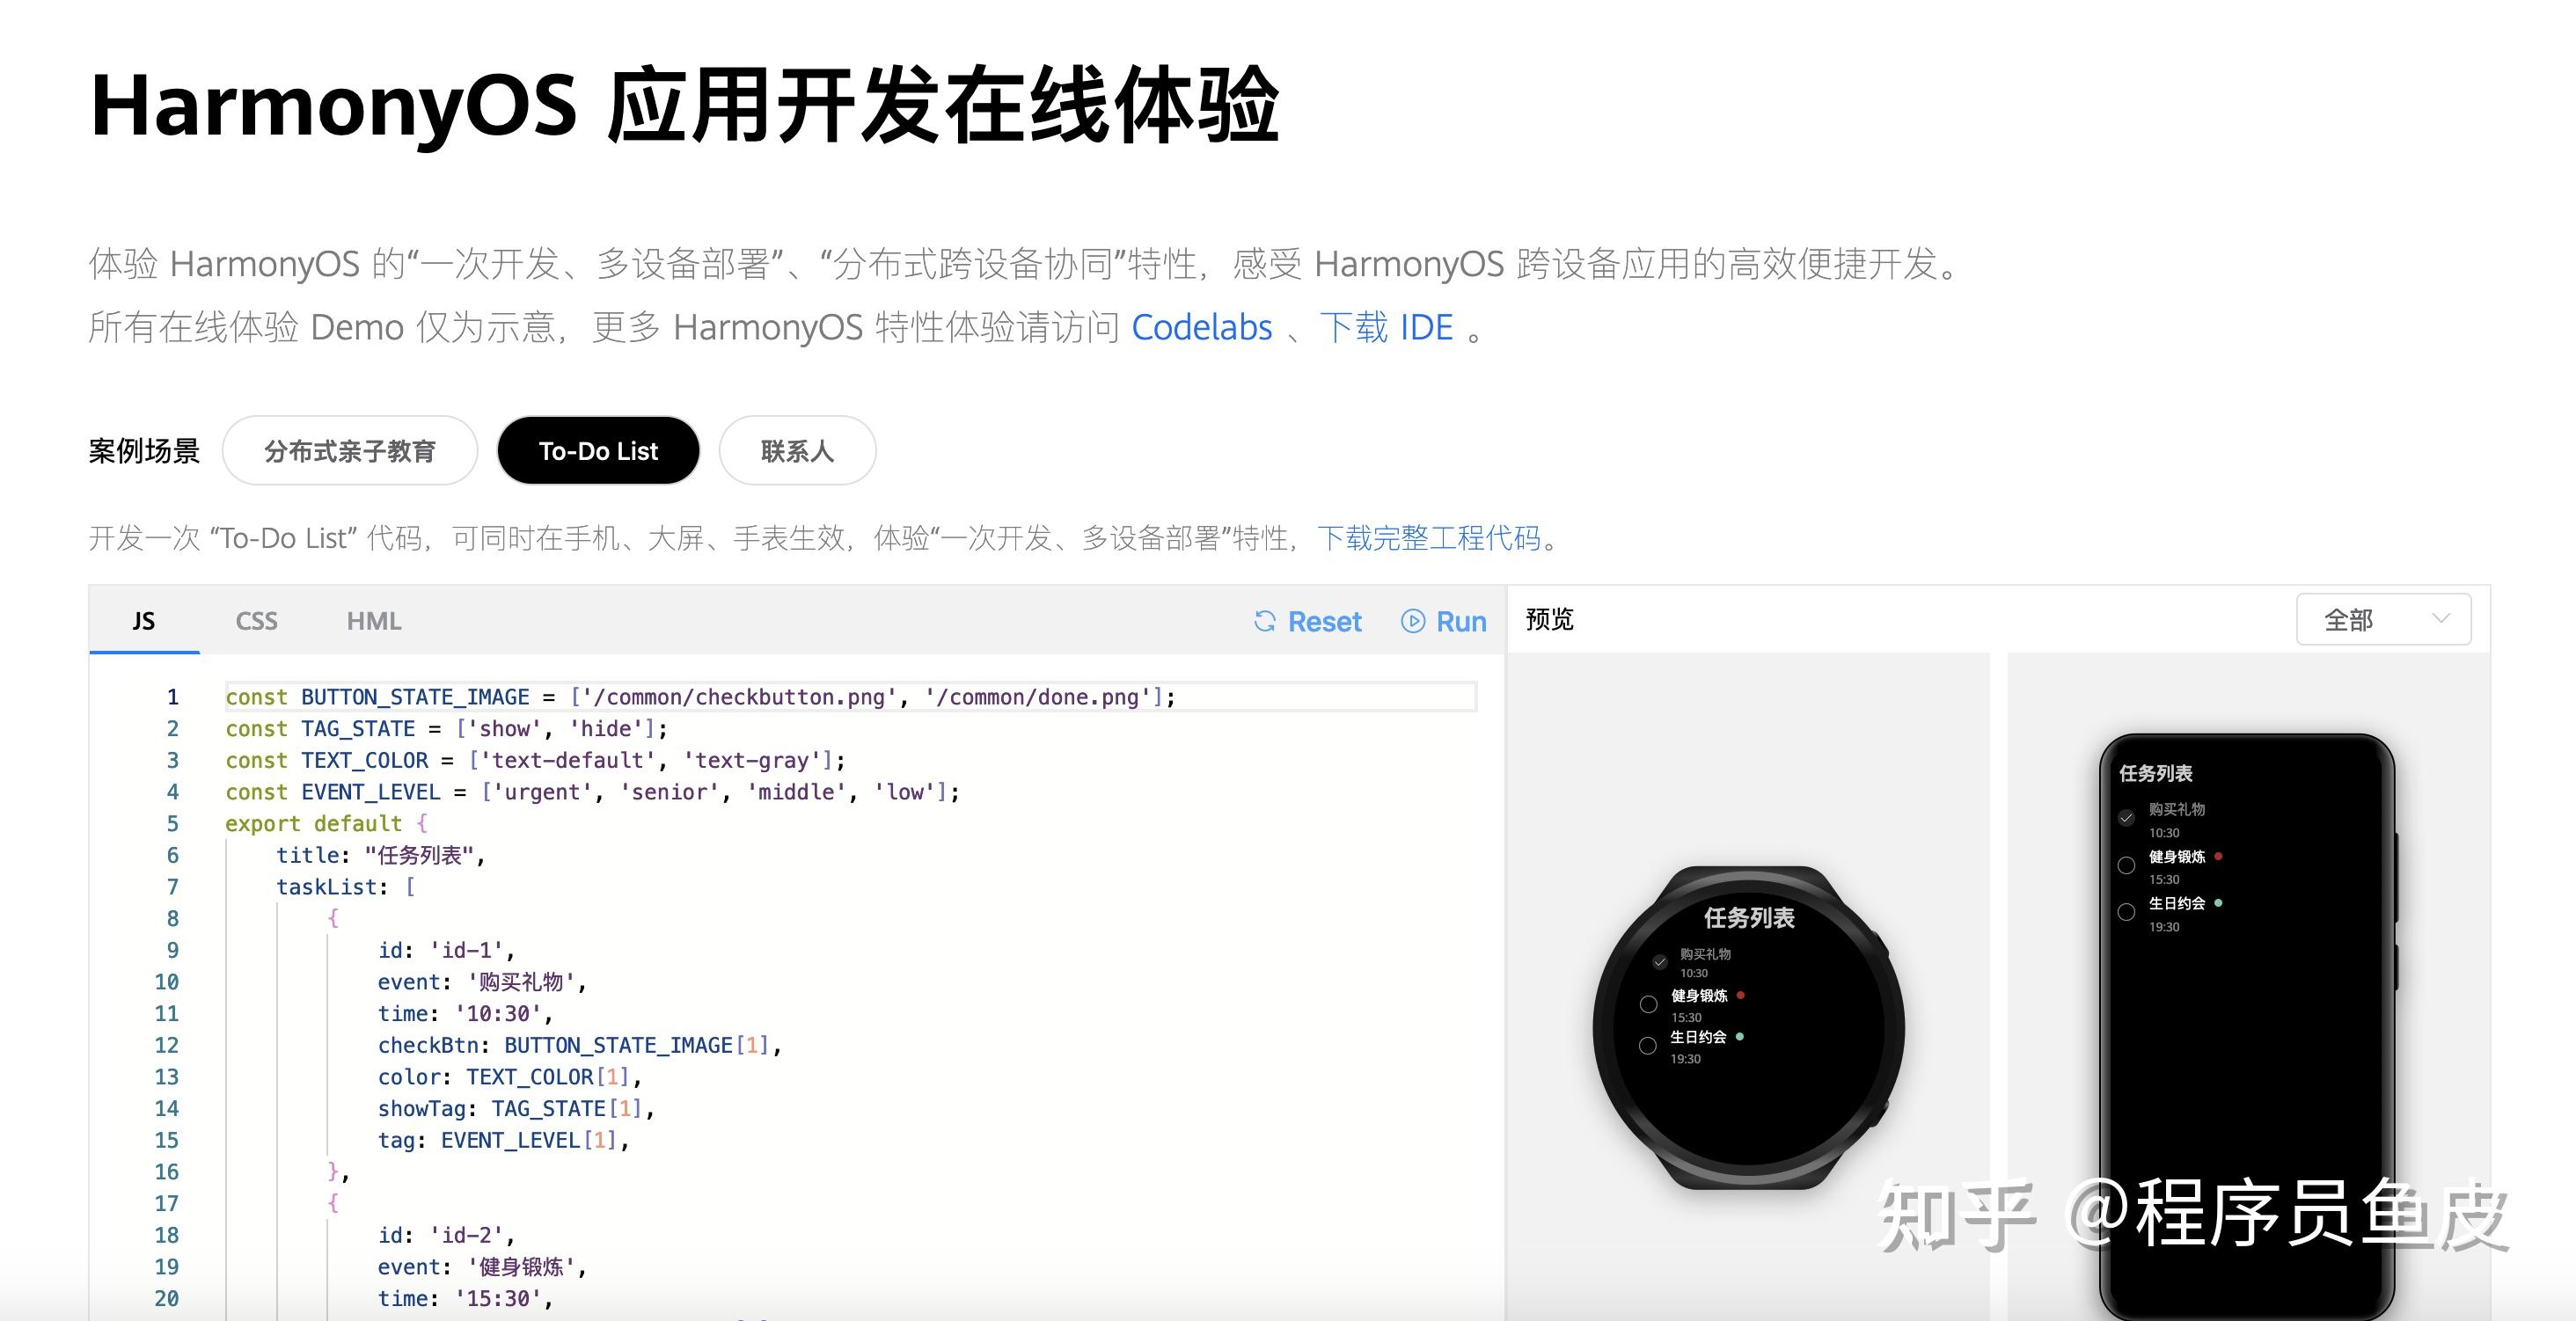Select the To-Do List scenario button
This screenshot has width=2576, height=1321.
click(x=598, y=451)
